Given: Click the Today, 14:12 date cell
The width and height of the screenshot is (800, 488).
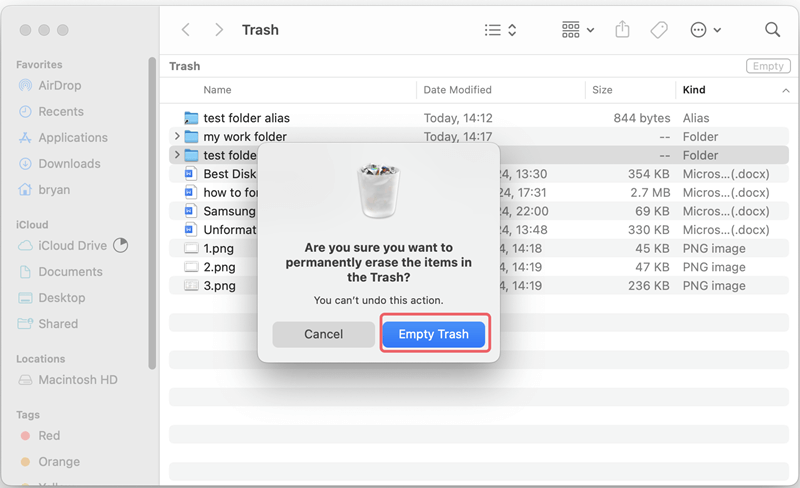Looking at the screenshot, I should pos(458,118).
